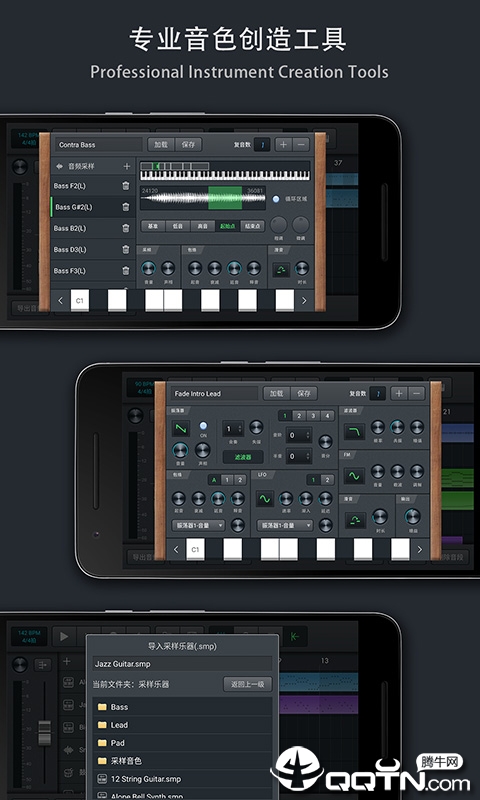The height and width of the screenshot is (800, 480).
Task: Click the glide curve icon in Contra Bass editor
Action: 281,269
